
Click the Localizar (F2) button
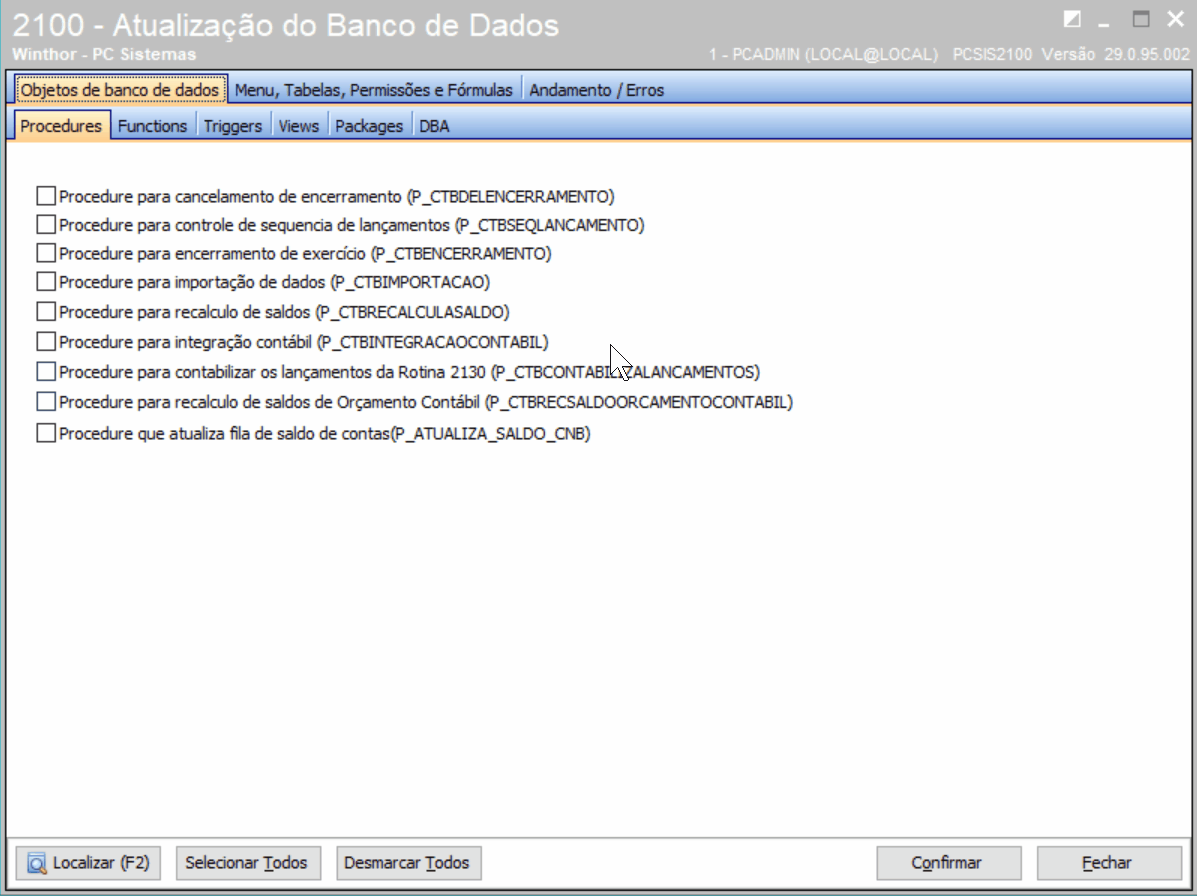tap(89, 862)
